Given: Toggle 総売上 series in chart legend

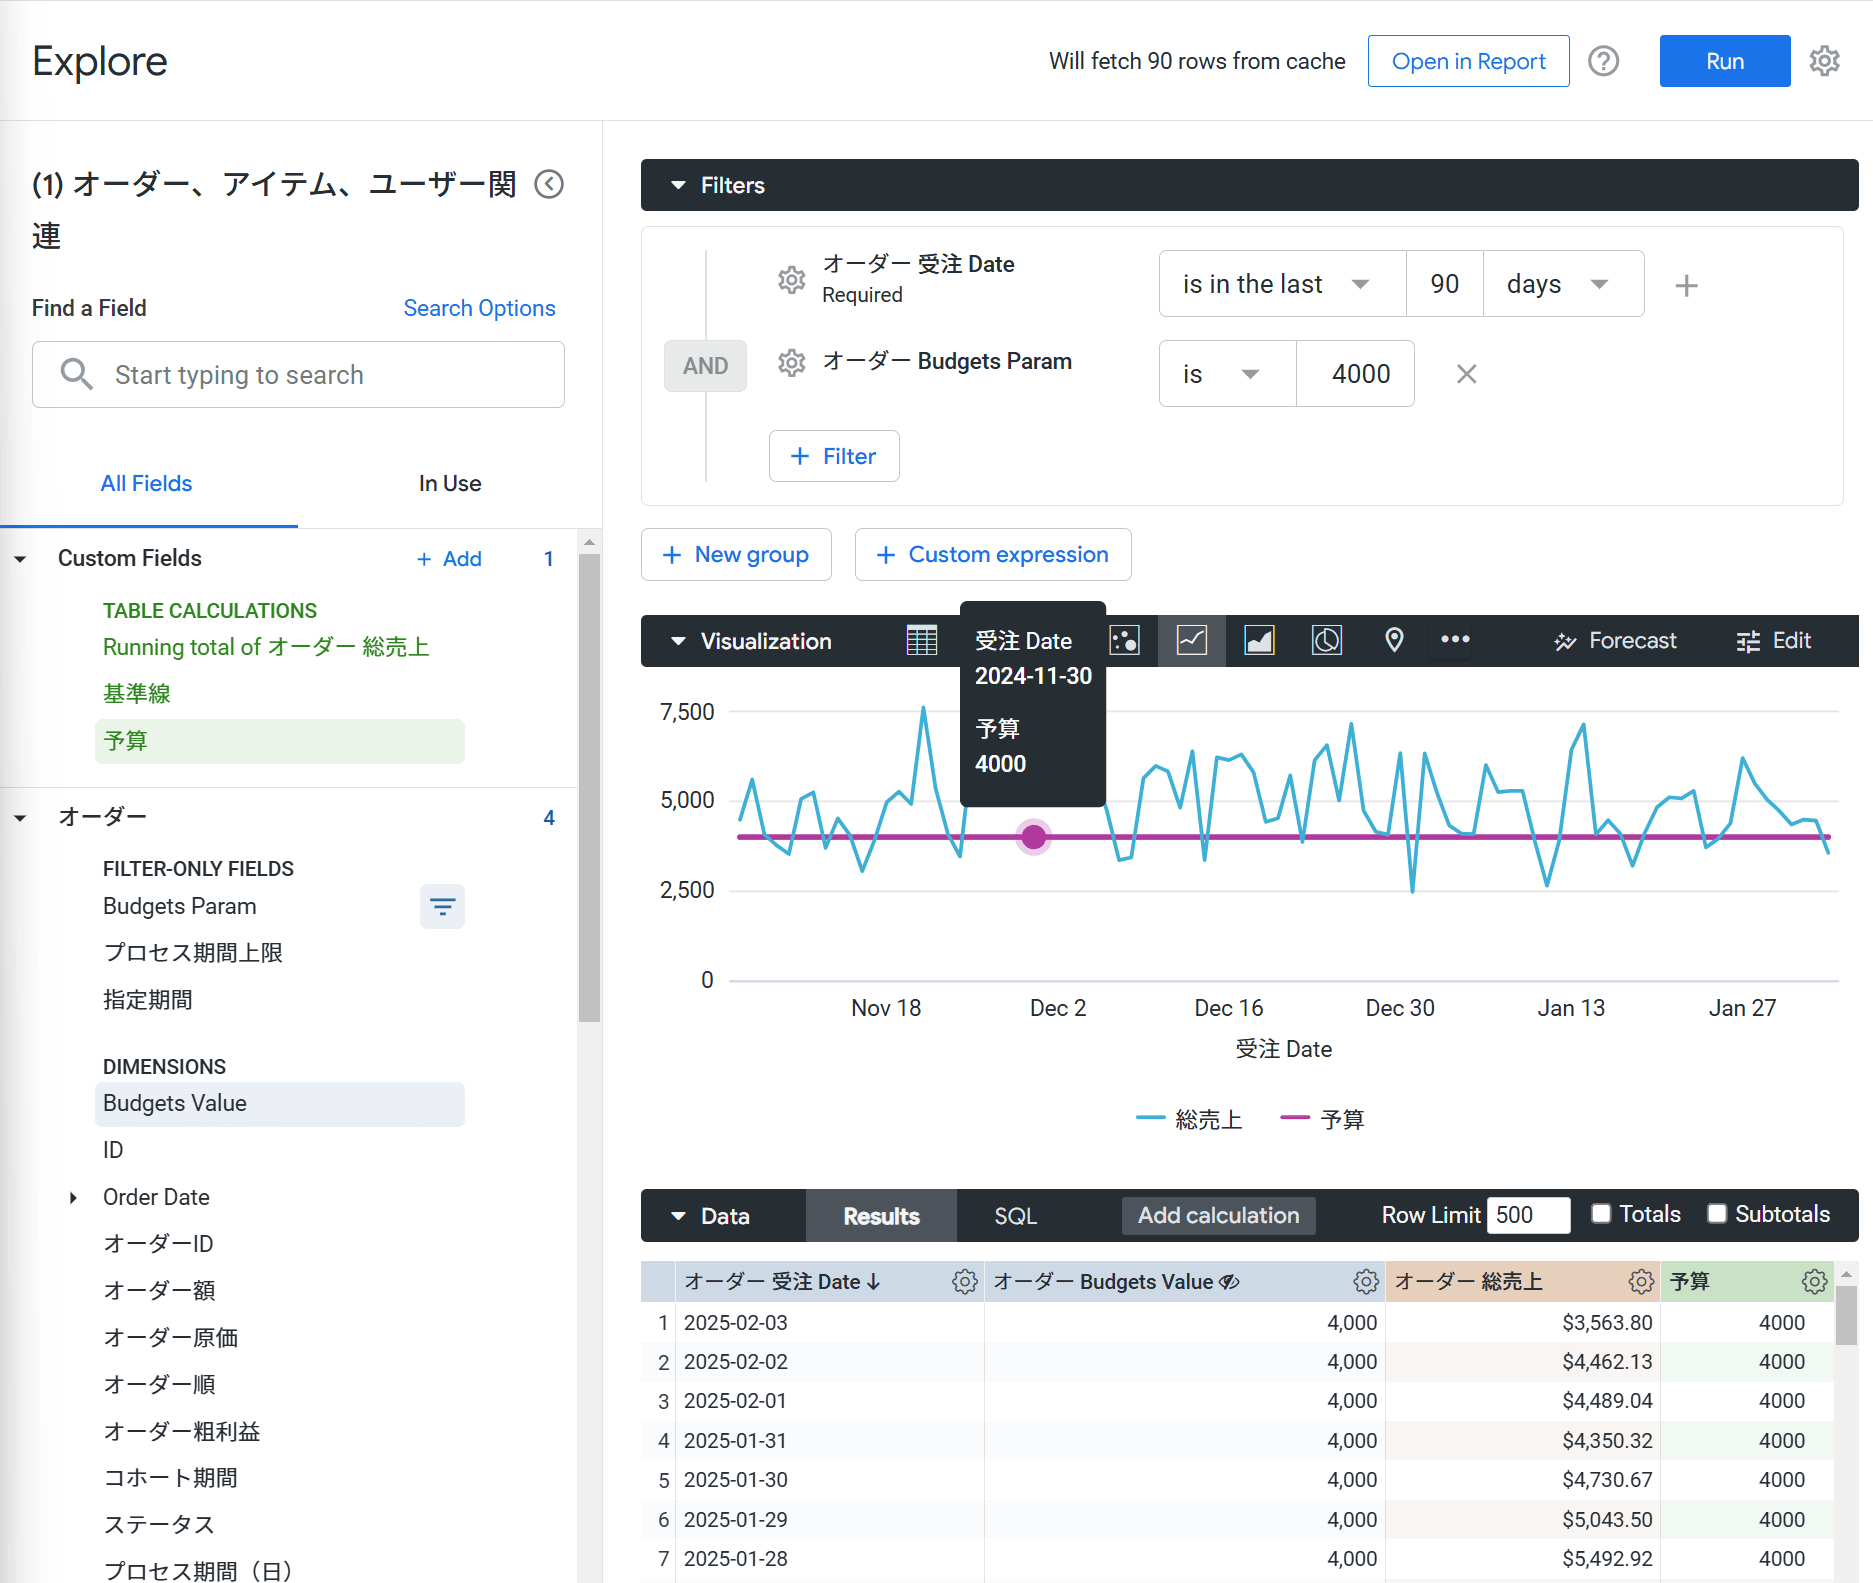Looking at the screenshot, I should click(1190, 1119).
